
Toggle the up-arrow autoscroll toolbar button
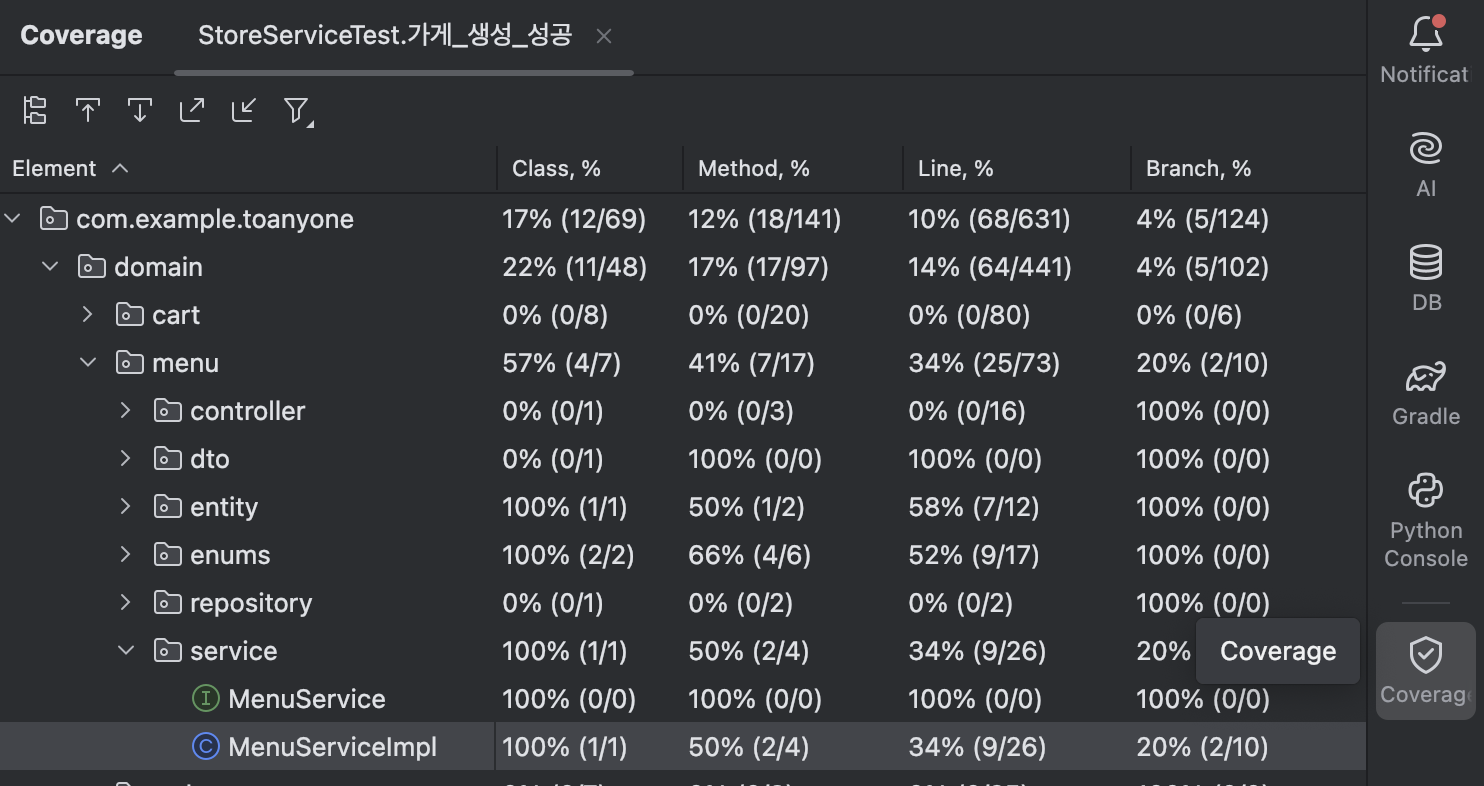(x=88, y=110)
